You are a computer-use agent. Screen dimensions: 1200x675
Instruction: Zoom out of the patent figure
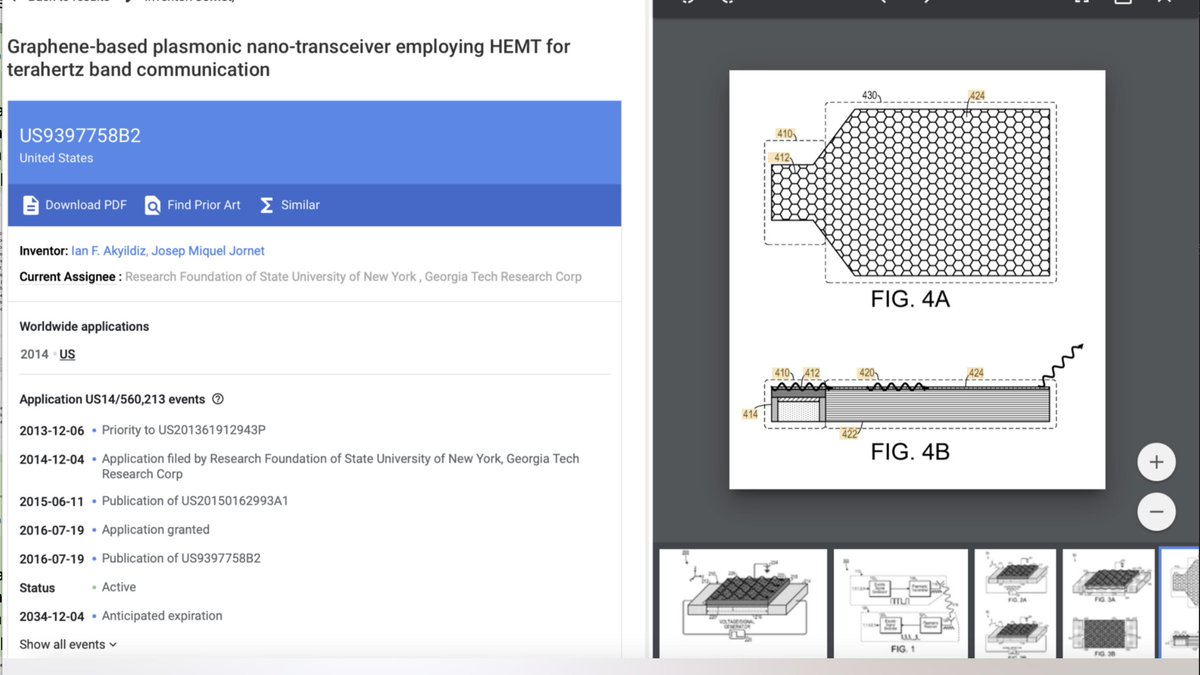1156,511
